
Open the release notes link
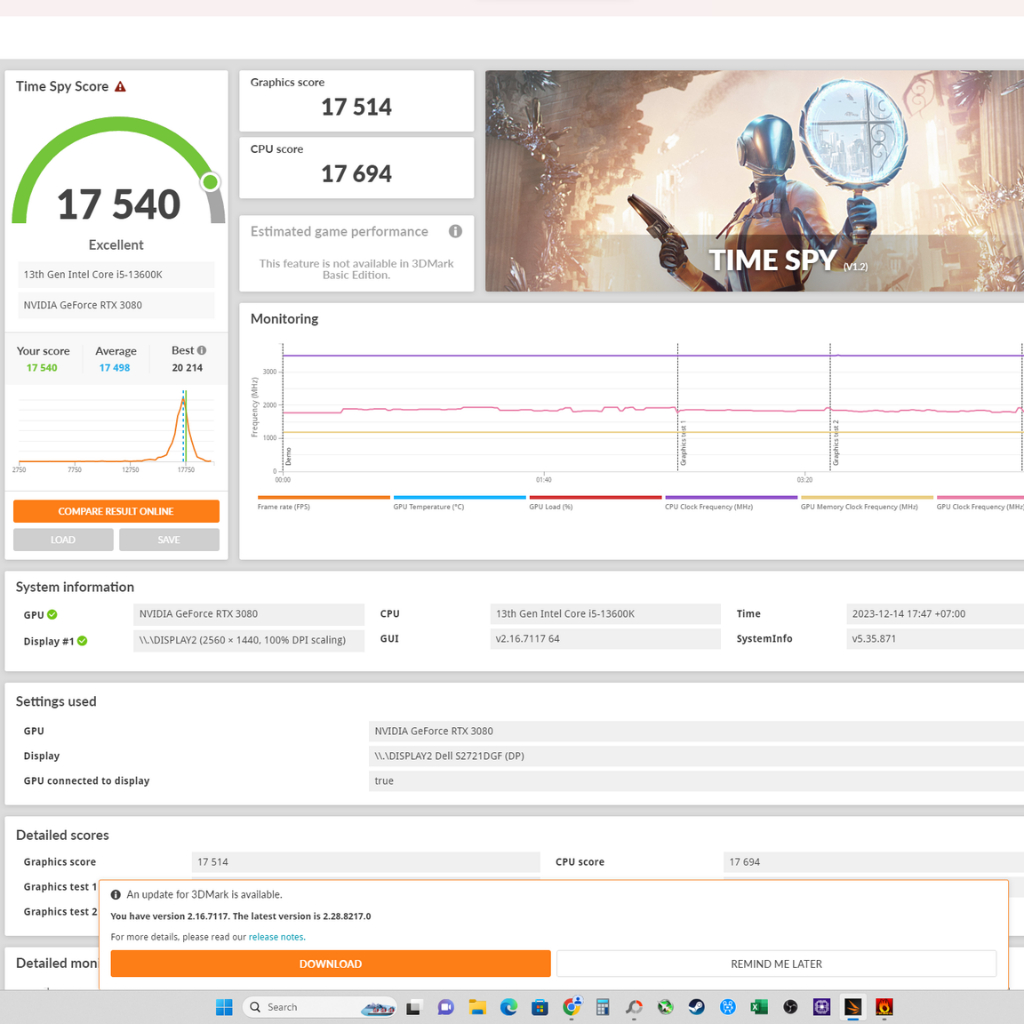276,937
